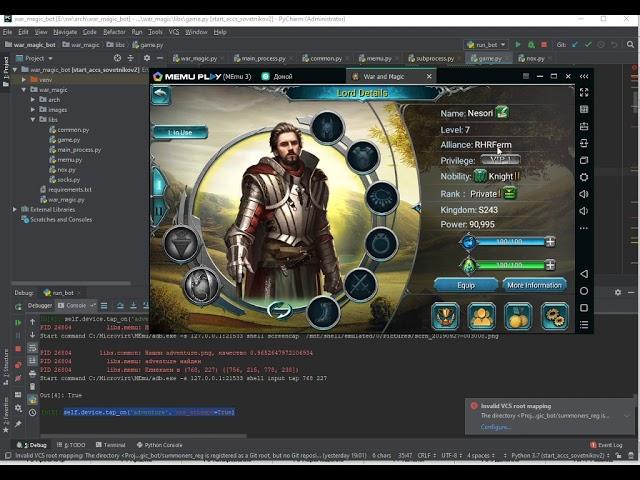Open the run_bot configuration dropdown
Viewport: 640px width, 480px height.
pyautogui.click(x=486, y=44)
